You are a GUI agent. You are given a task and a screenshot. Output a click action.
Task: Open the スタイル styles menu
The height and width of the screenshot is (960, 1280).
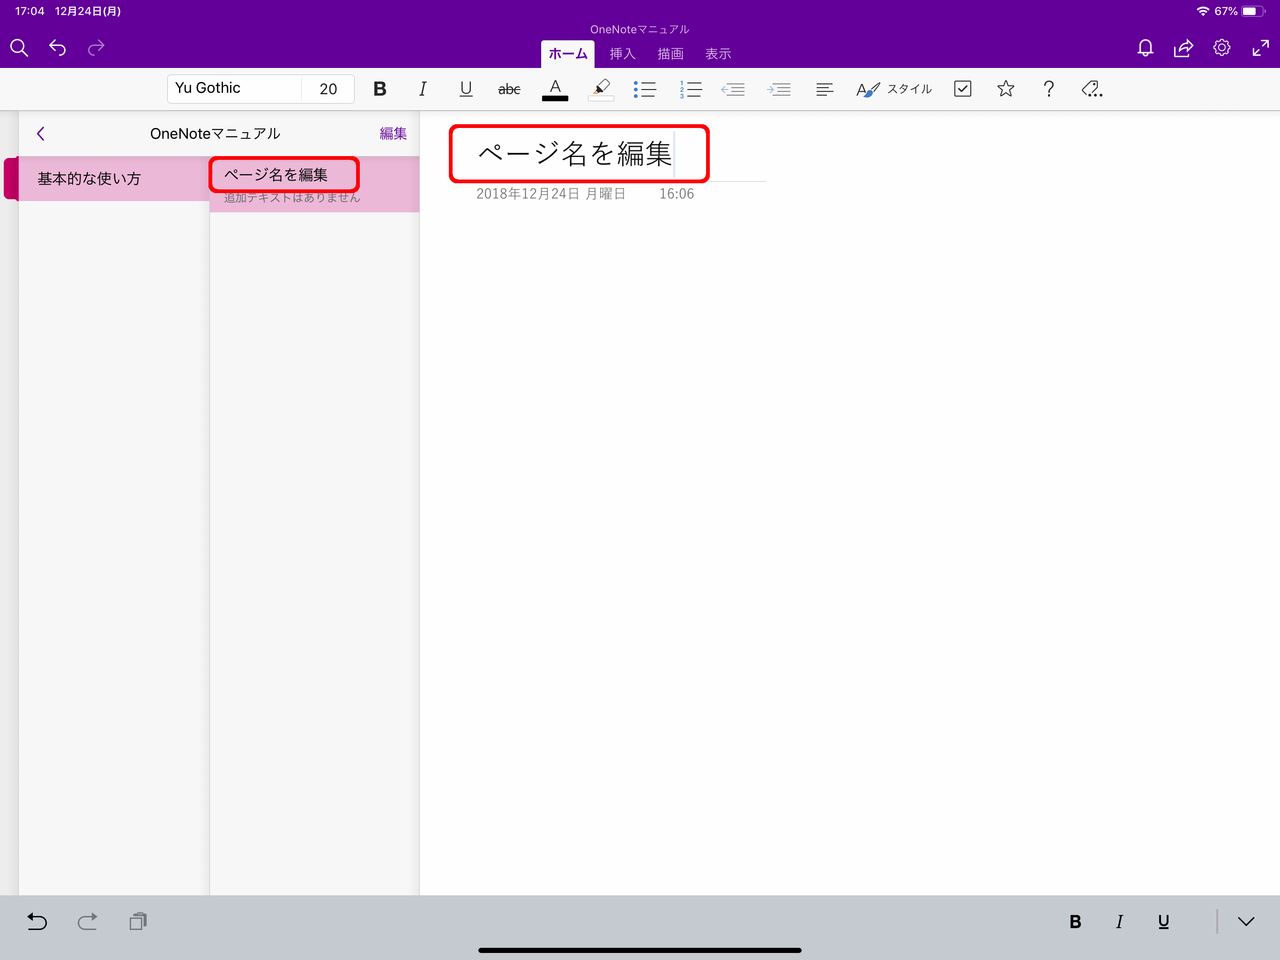pos(894,89)
